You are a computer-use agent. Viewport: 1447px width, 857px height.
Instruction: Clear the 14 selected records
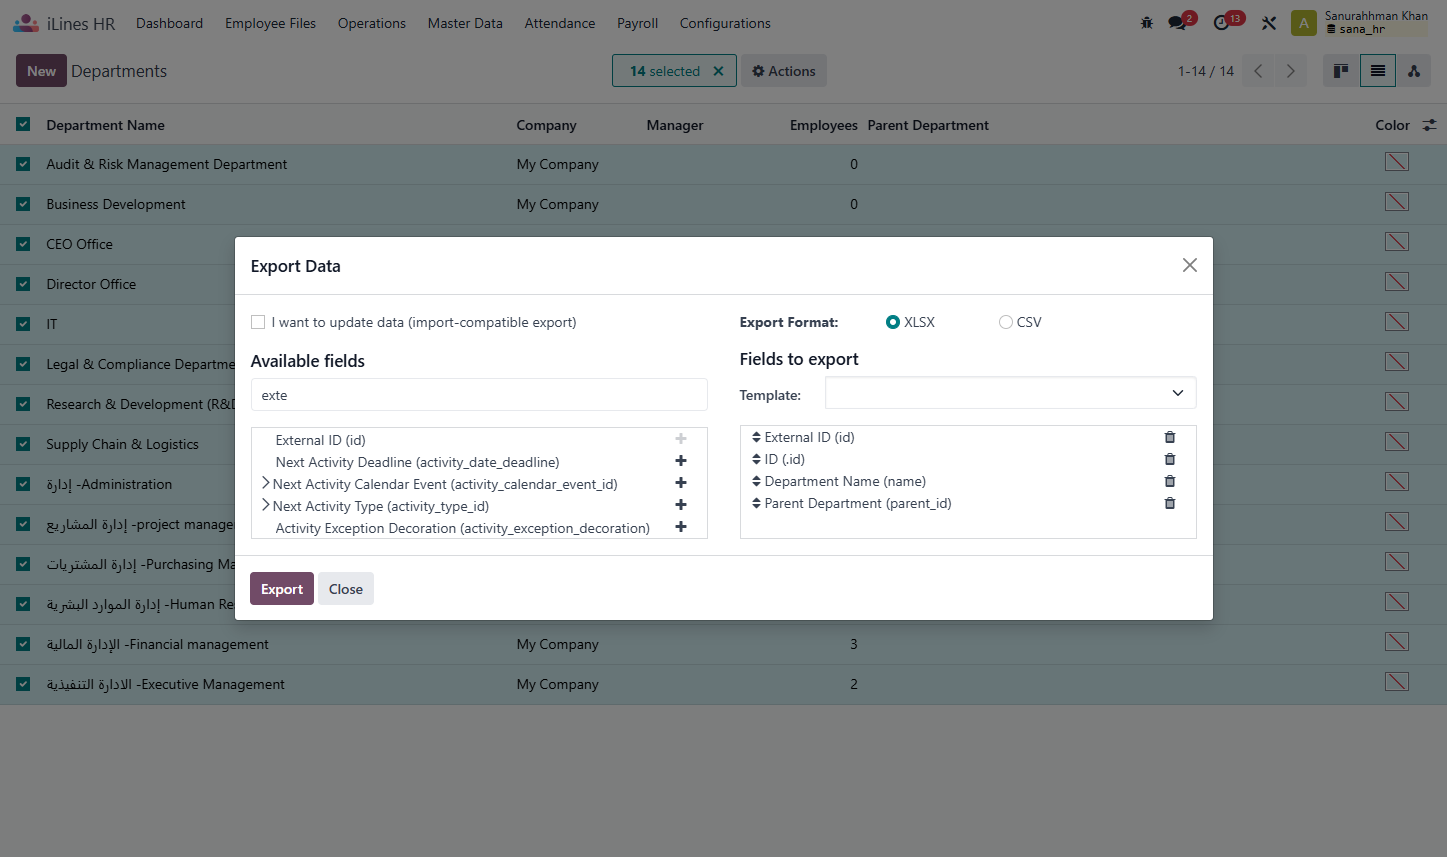click(x=718, y=71)
